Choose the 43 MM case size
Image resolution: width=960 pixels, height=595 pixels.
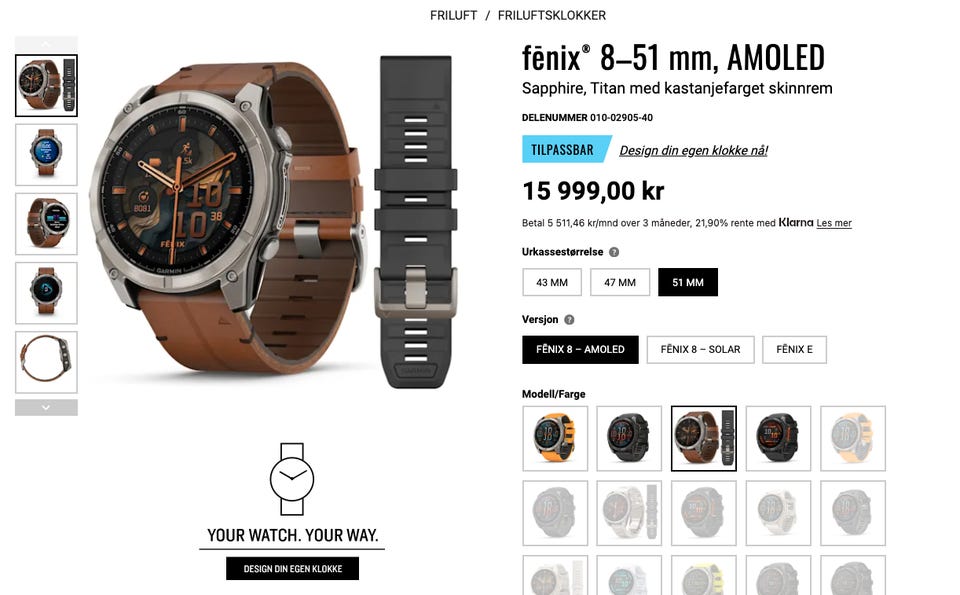[x=552, y=282]
